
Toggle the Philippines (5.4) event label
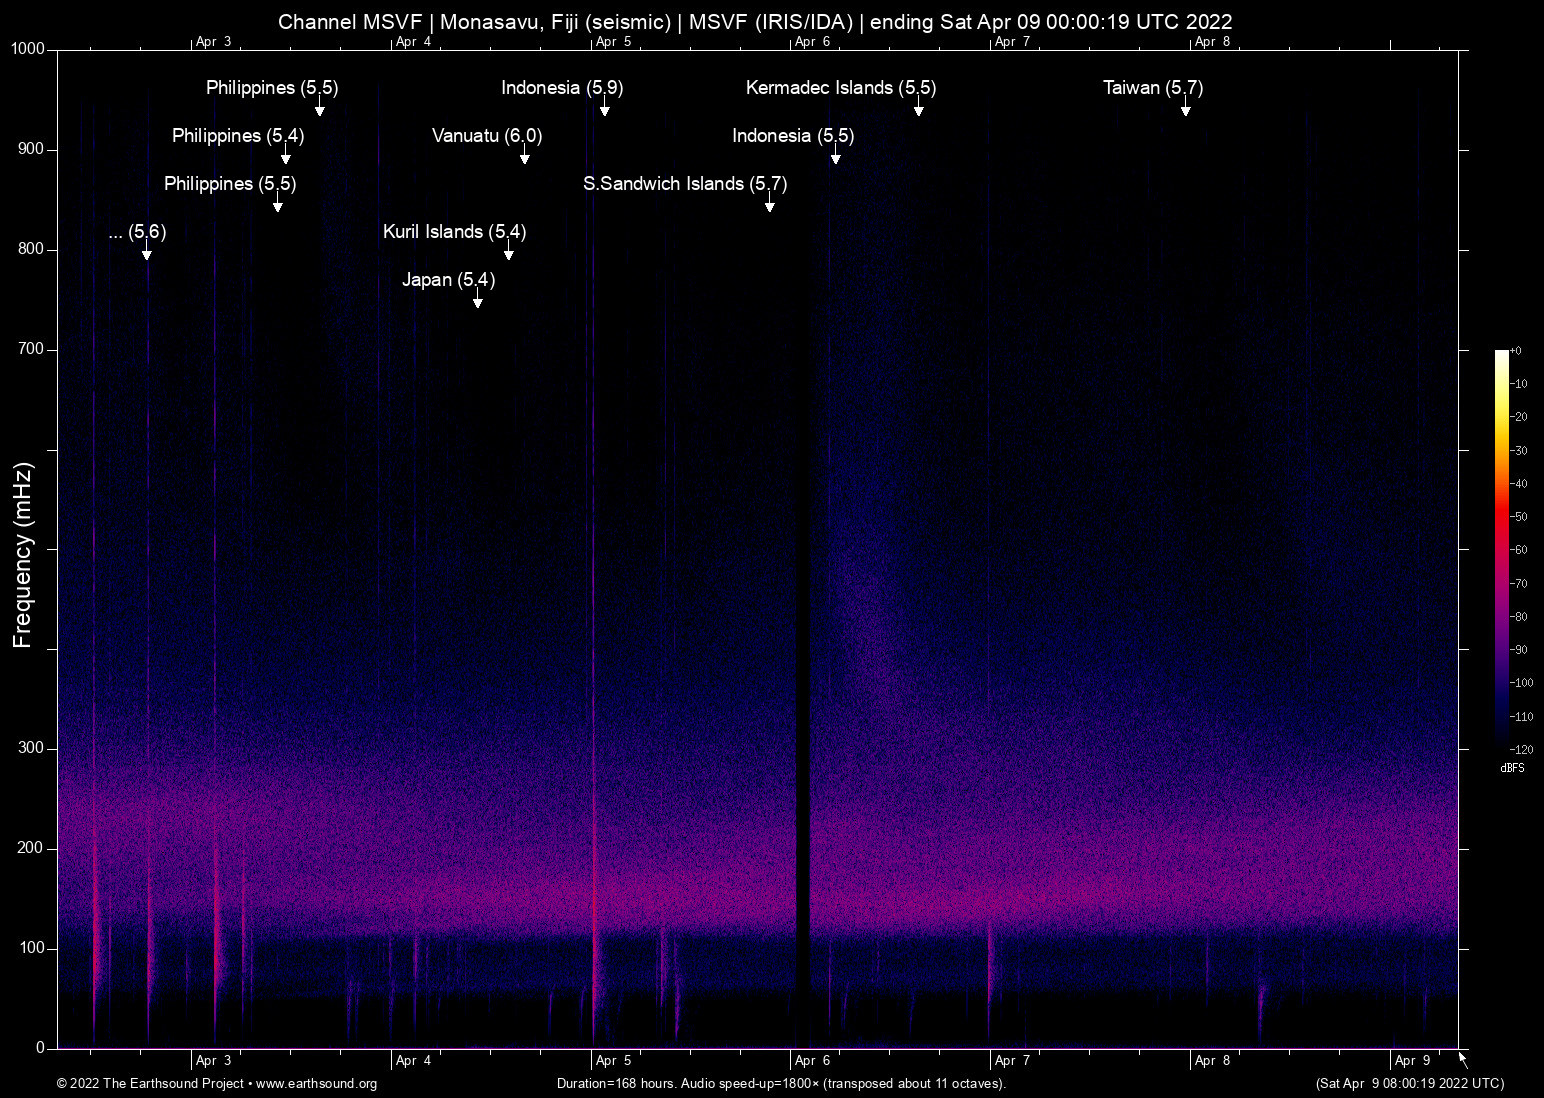click(286, 160)
